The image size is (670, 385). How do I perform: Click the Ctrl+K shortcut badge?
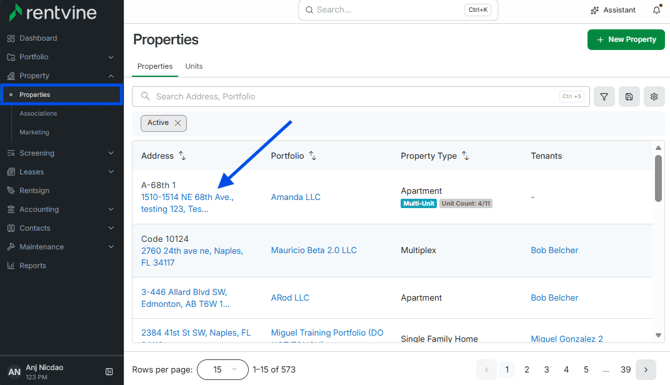point(478,10)
